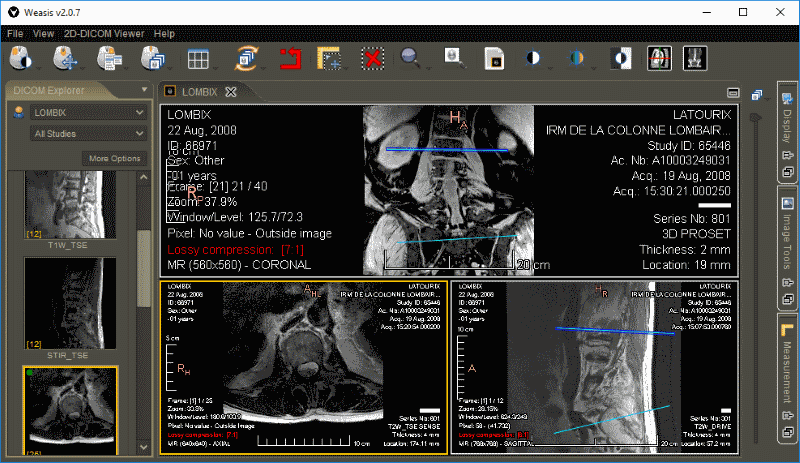Click the restore icon in Image Tools panel
This screenshot has height=463, width=800.
click(x=787, y=299)
